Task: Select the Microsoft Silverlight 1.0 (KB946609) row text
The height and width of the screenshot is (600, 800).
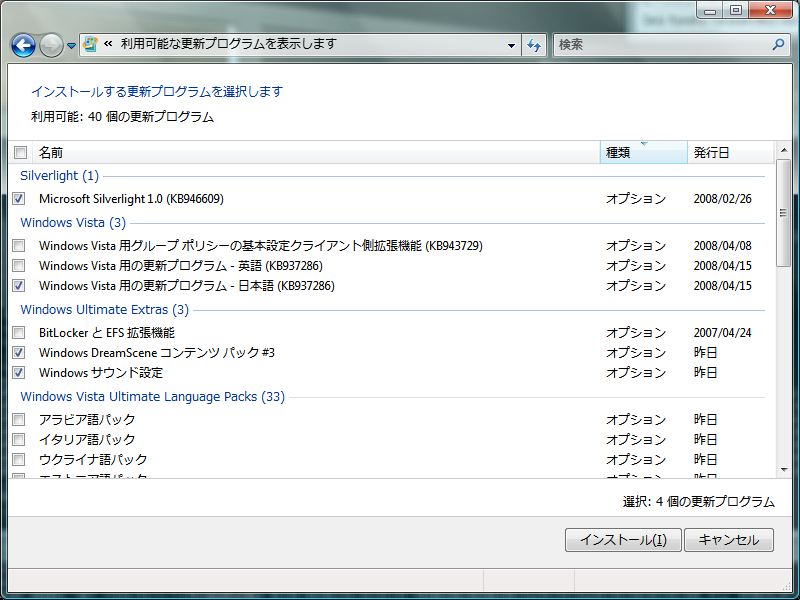Action: [131, 198]
